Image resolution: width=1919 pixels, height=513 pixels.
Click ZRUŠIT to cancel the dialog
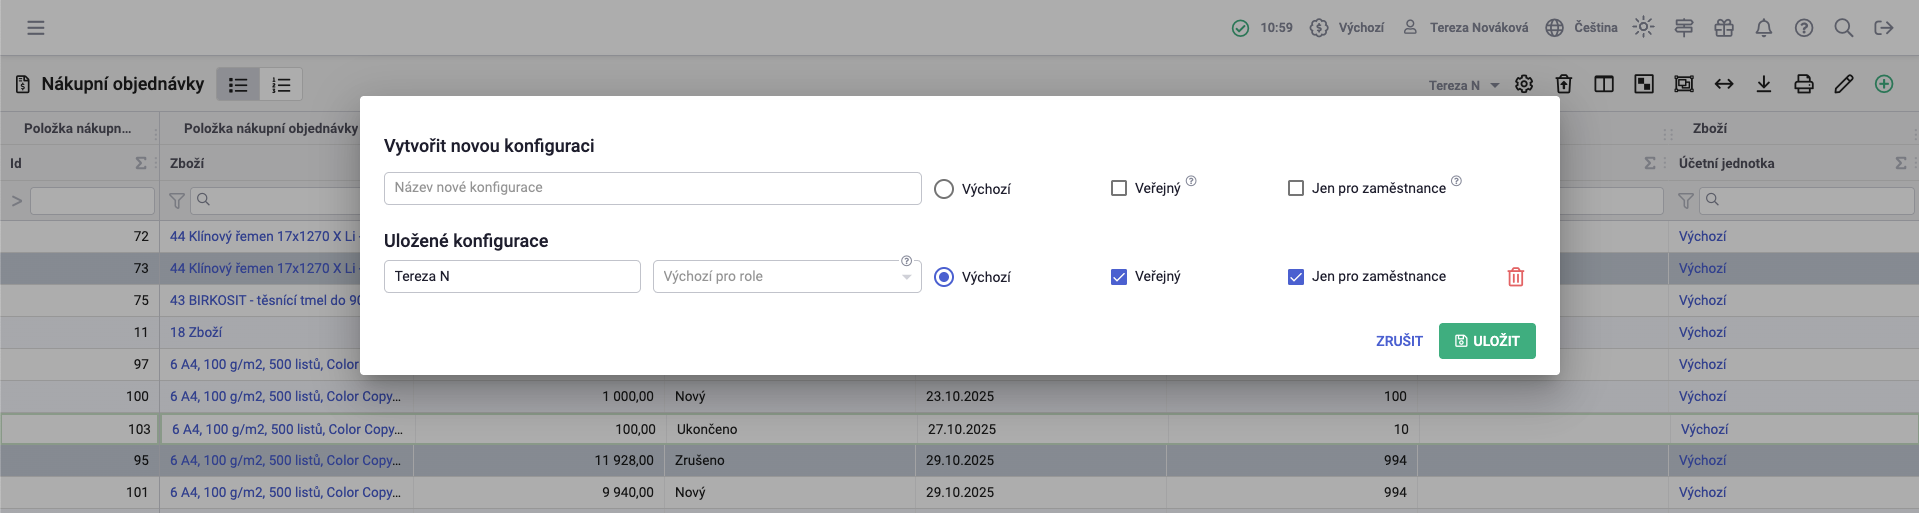pos(1398,341)
